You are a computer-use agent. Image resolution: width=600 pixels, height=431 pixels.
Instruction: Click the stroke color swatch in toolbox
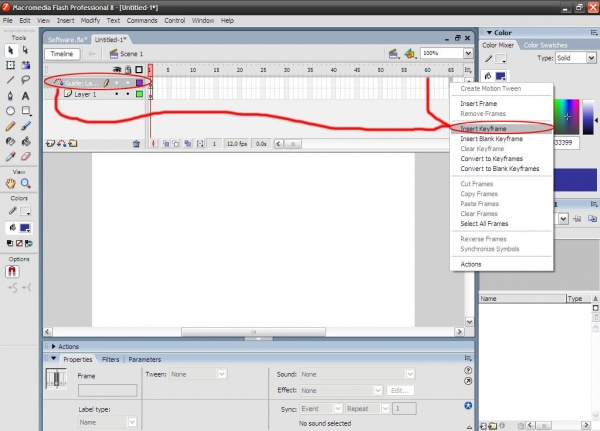25,211
